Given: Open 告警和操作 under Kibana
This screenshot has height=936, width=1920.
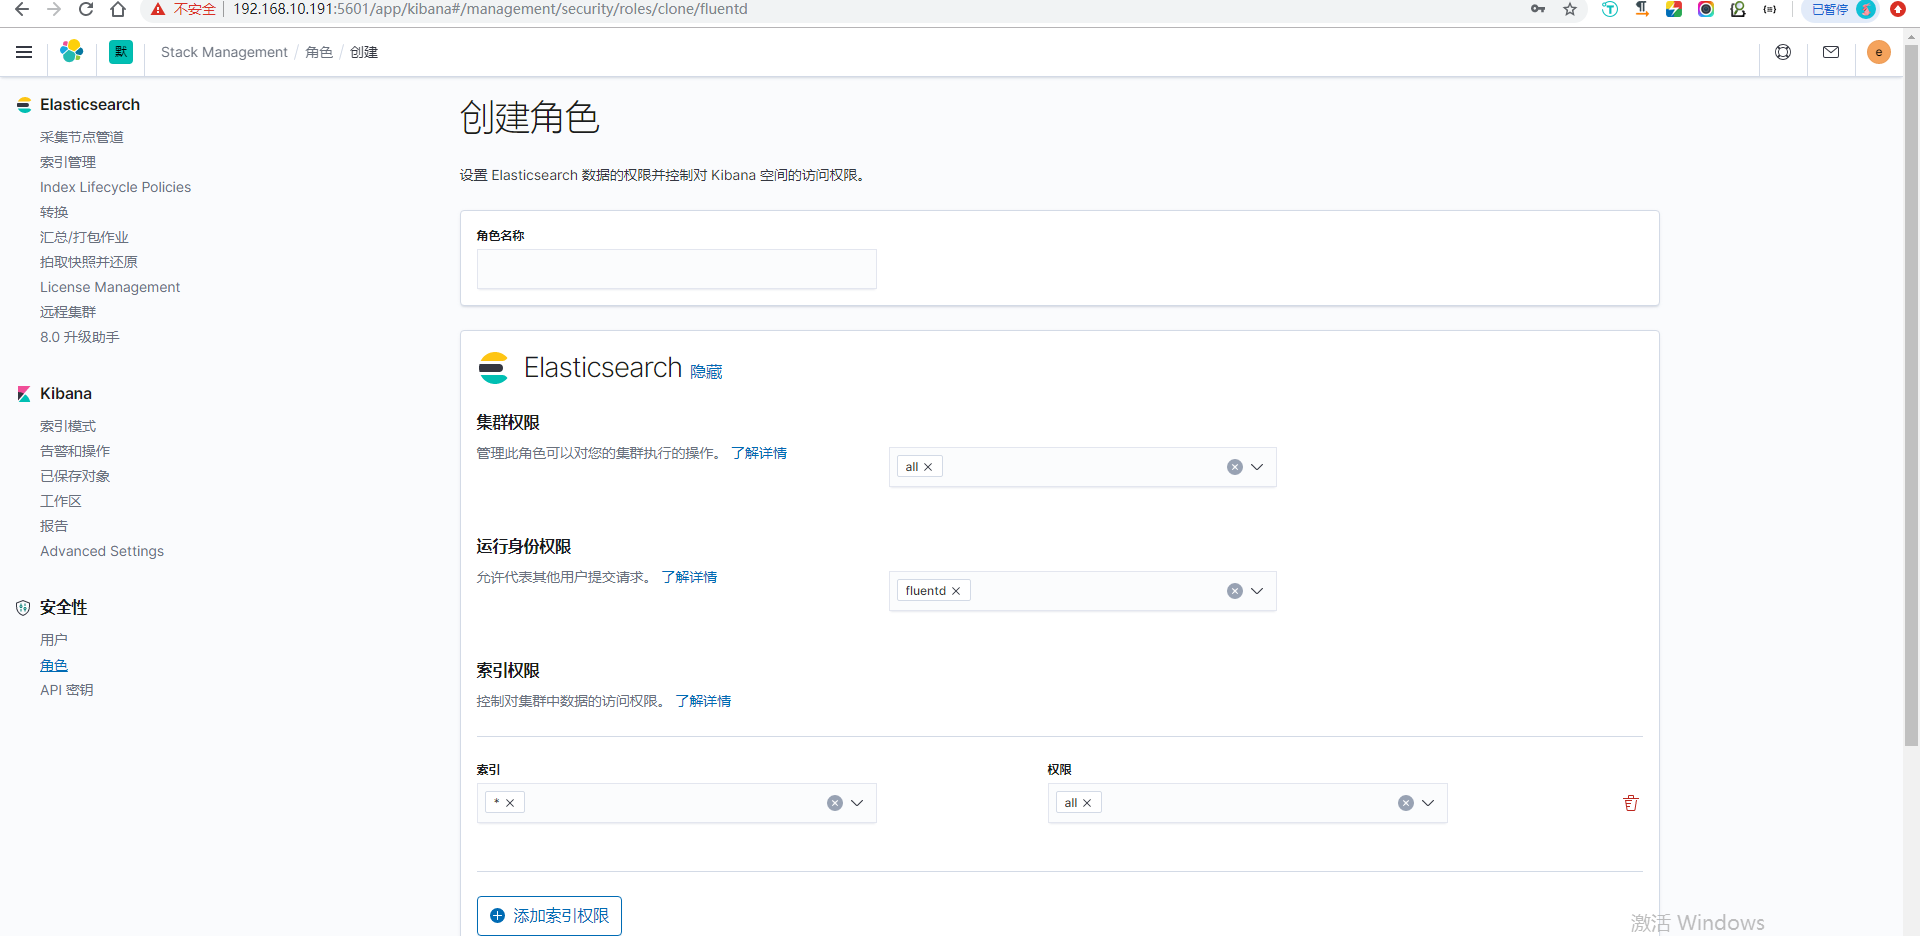Looking at the screenshot, I should (75, 451).
